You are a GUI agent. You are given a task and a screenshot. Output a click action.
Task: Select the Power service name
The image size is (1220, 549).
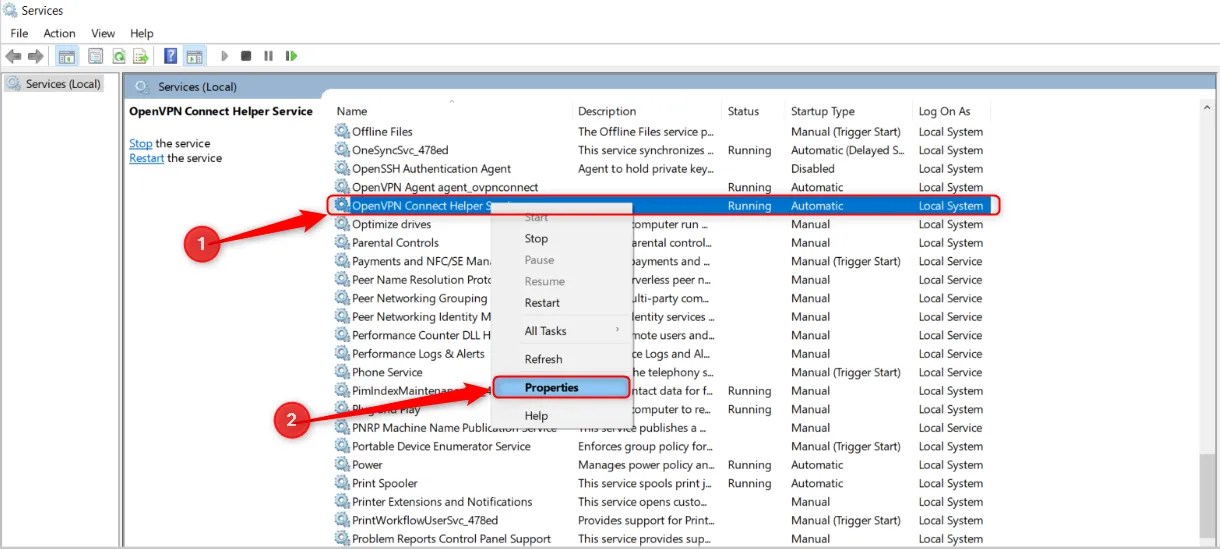(367, 464)
